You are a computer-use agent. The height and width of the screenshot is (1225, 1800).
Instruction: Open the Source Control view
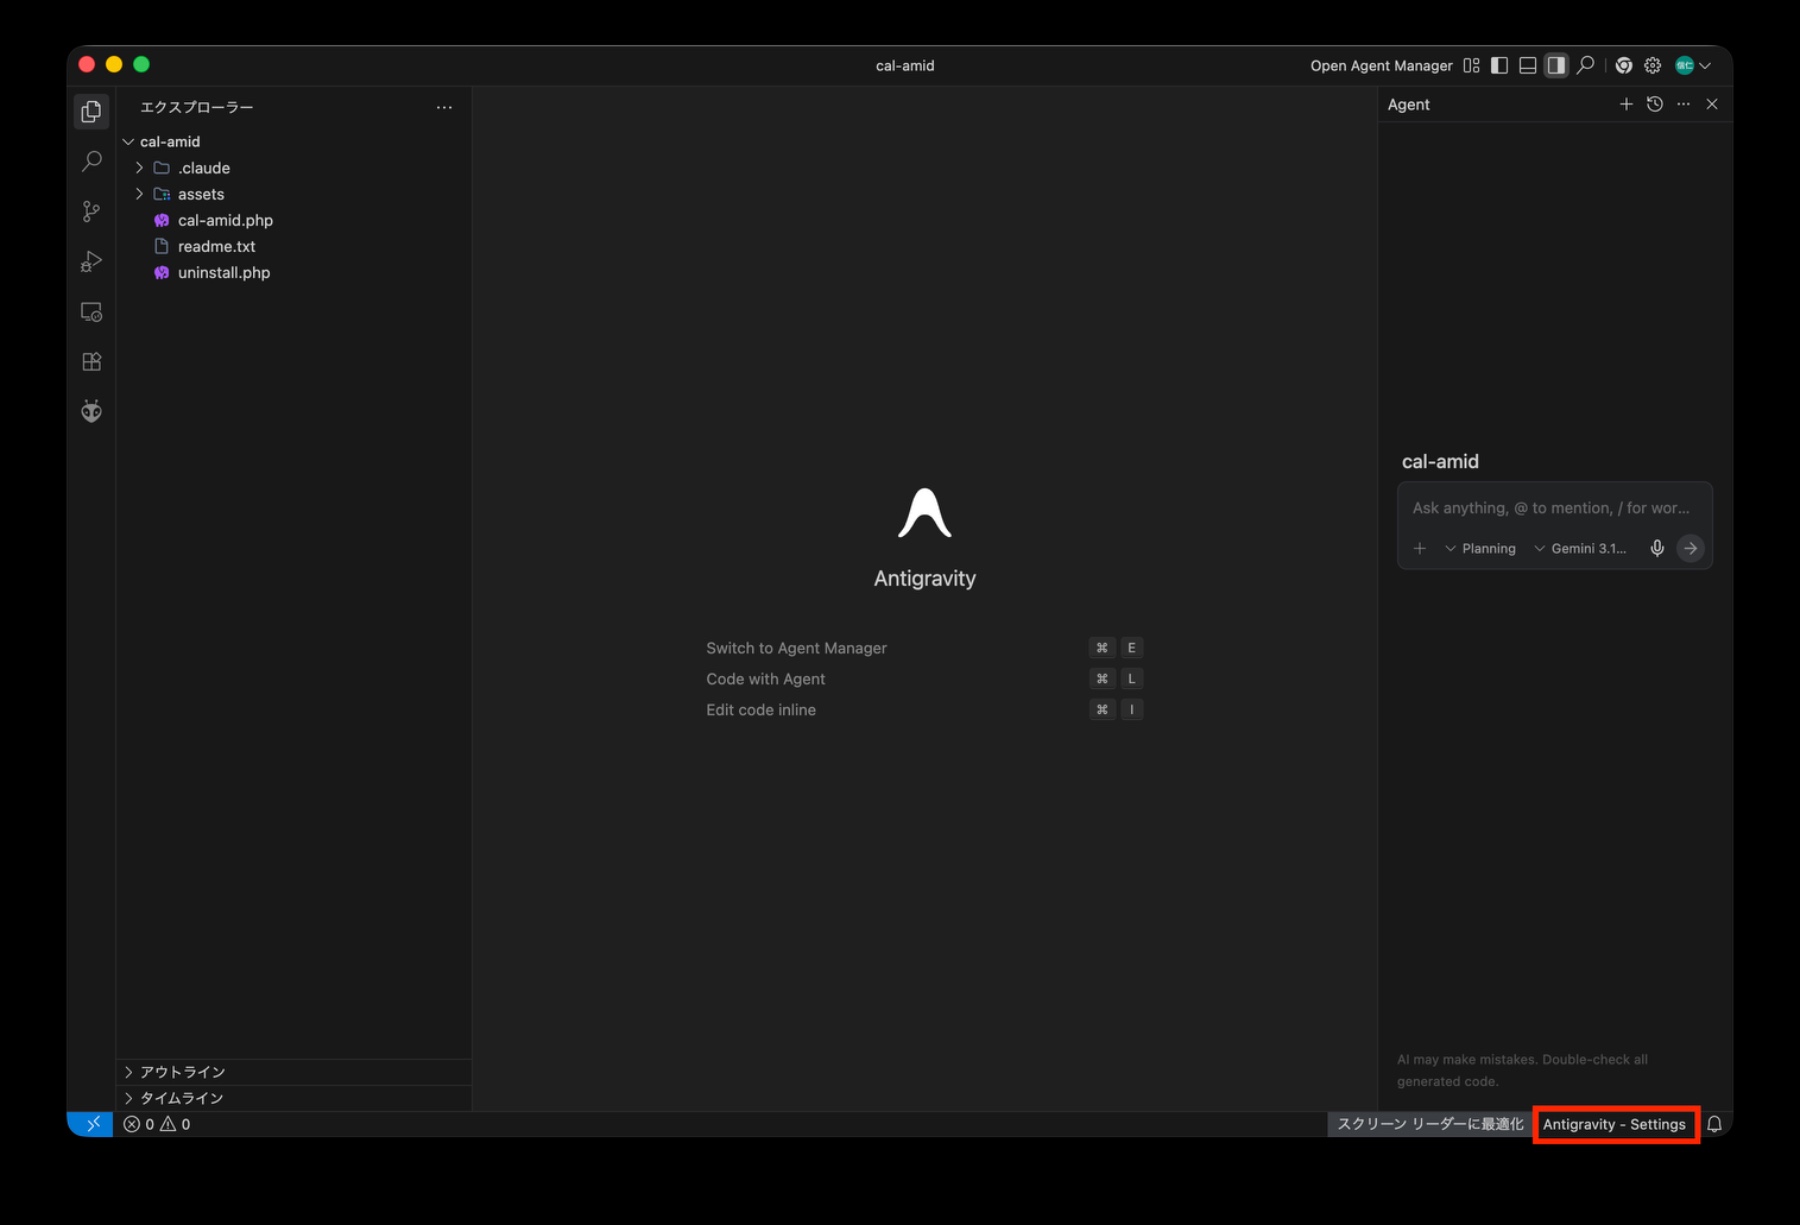click(x=91, y=211)
